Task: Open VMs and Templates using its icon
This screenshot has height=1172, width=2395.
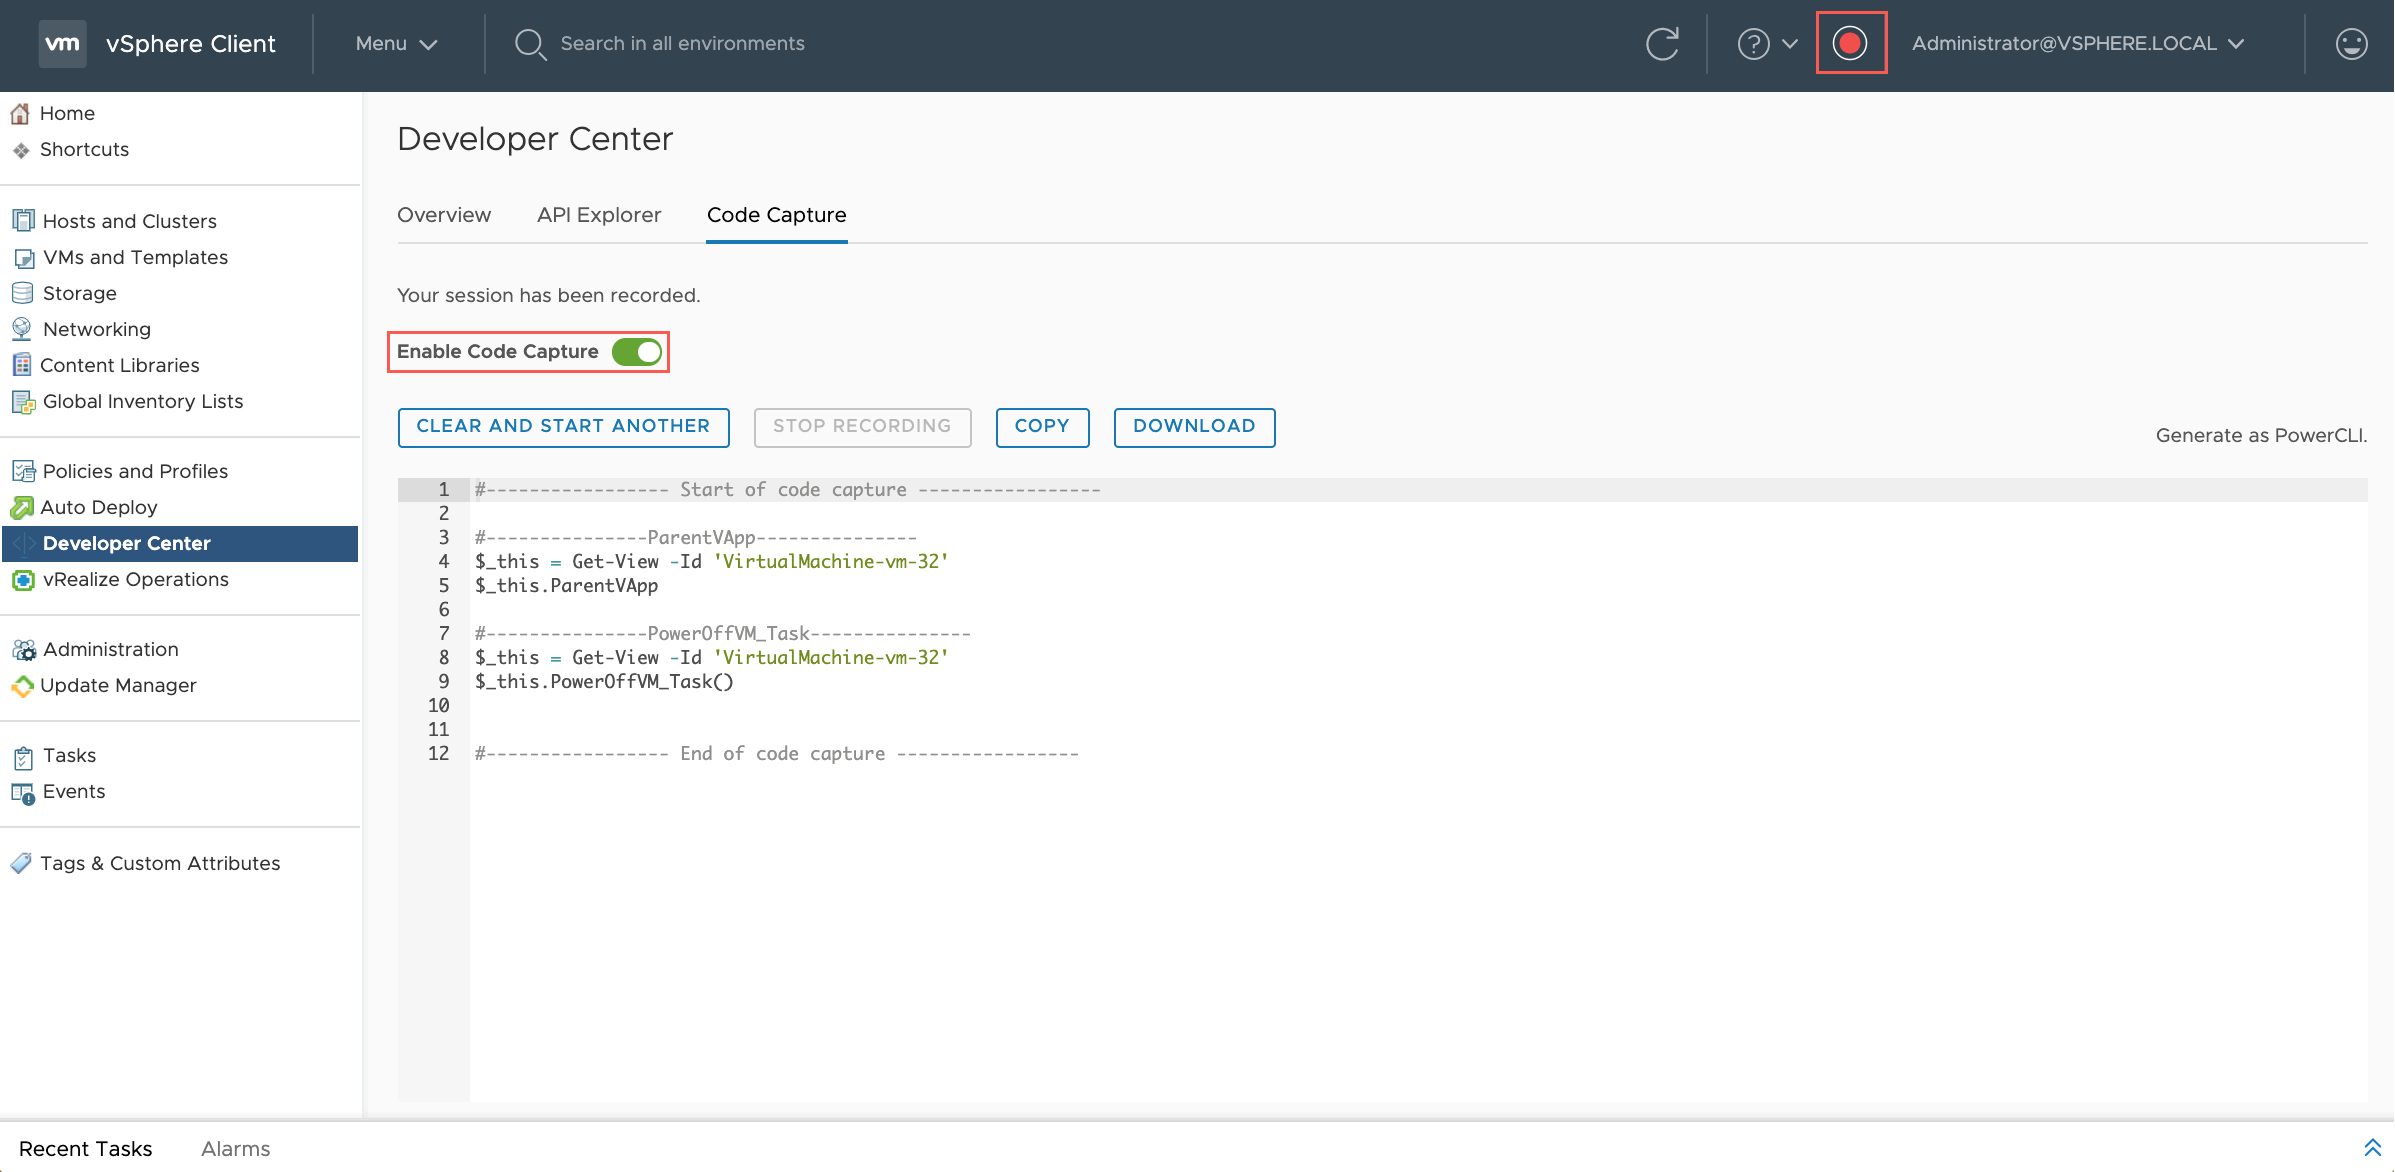Action: coord(23,257)
